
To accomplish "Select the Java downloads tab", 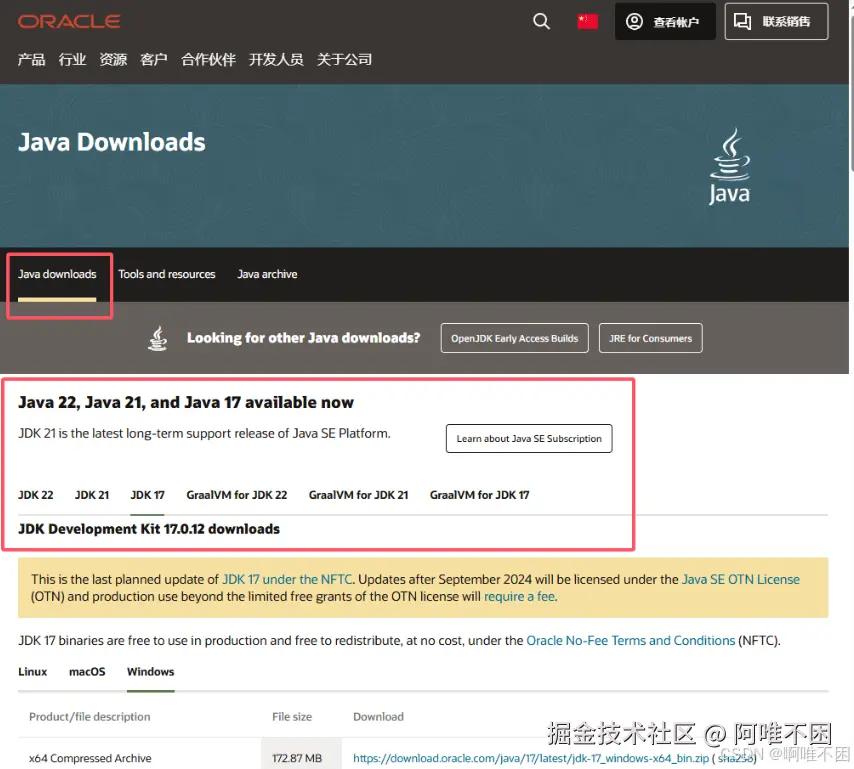I will point(57,274).
